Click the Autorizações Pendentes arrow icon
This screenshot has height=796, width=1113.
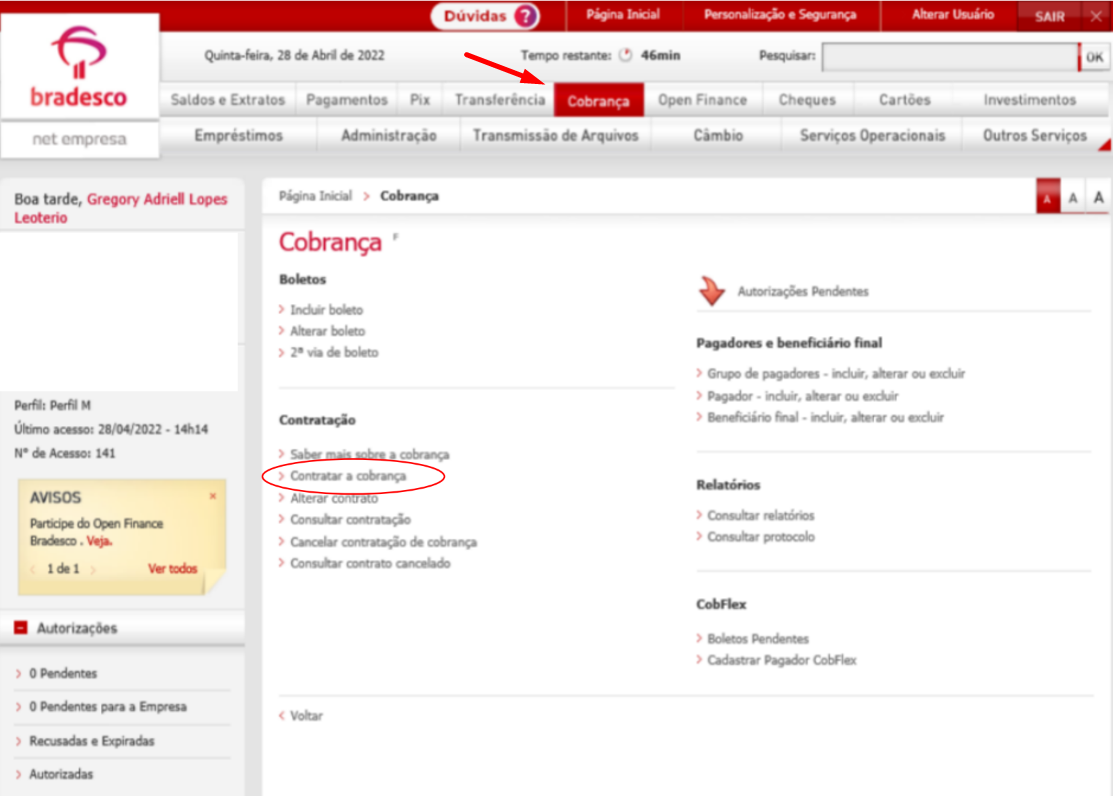point(711,290)
